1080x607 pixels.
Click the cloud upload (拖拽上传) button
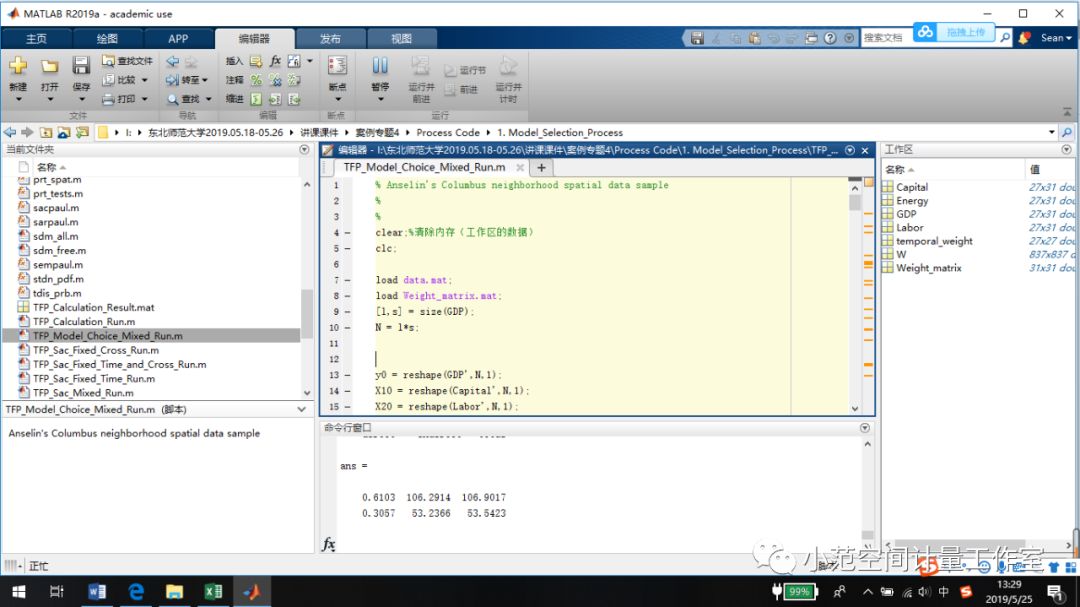coord(955,32)
